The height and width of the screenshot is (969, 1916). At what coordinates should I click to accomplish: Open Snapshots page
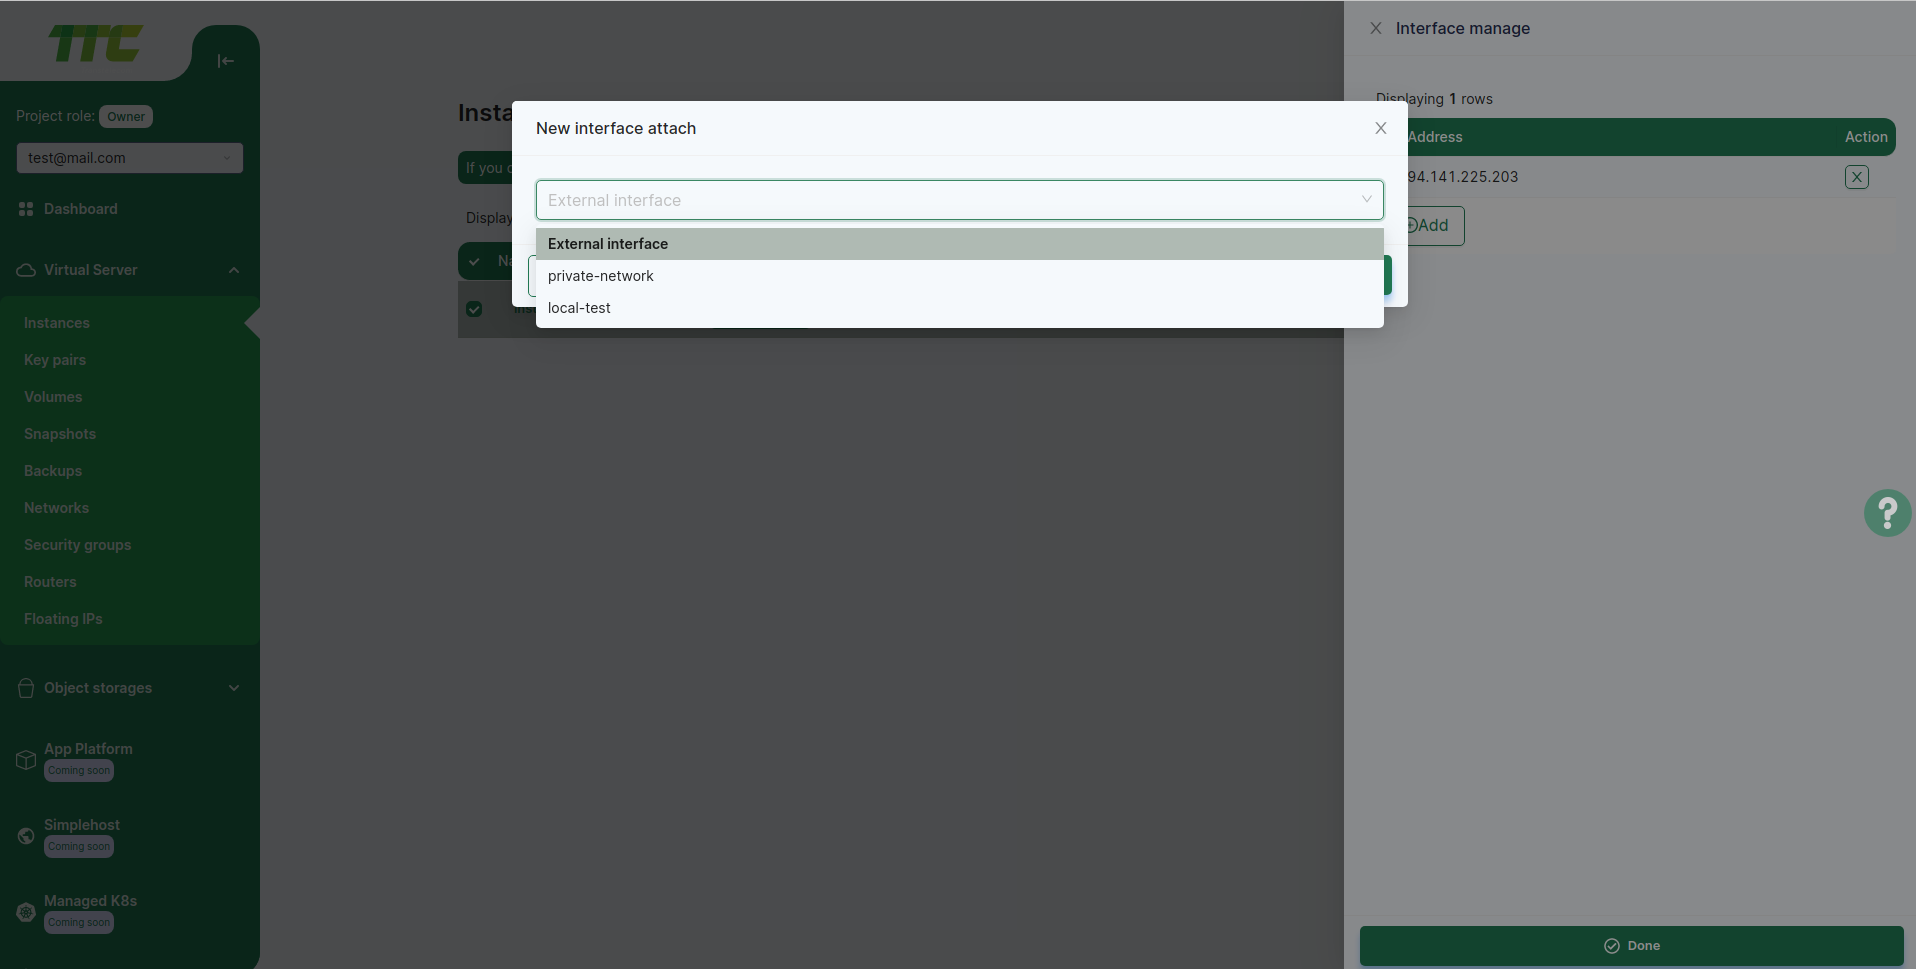[60, 434]
